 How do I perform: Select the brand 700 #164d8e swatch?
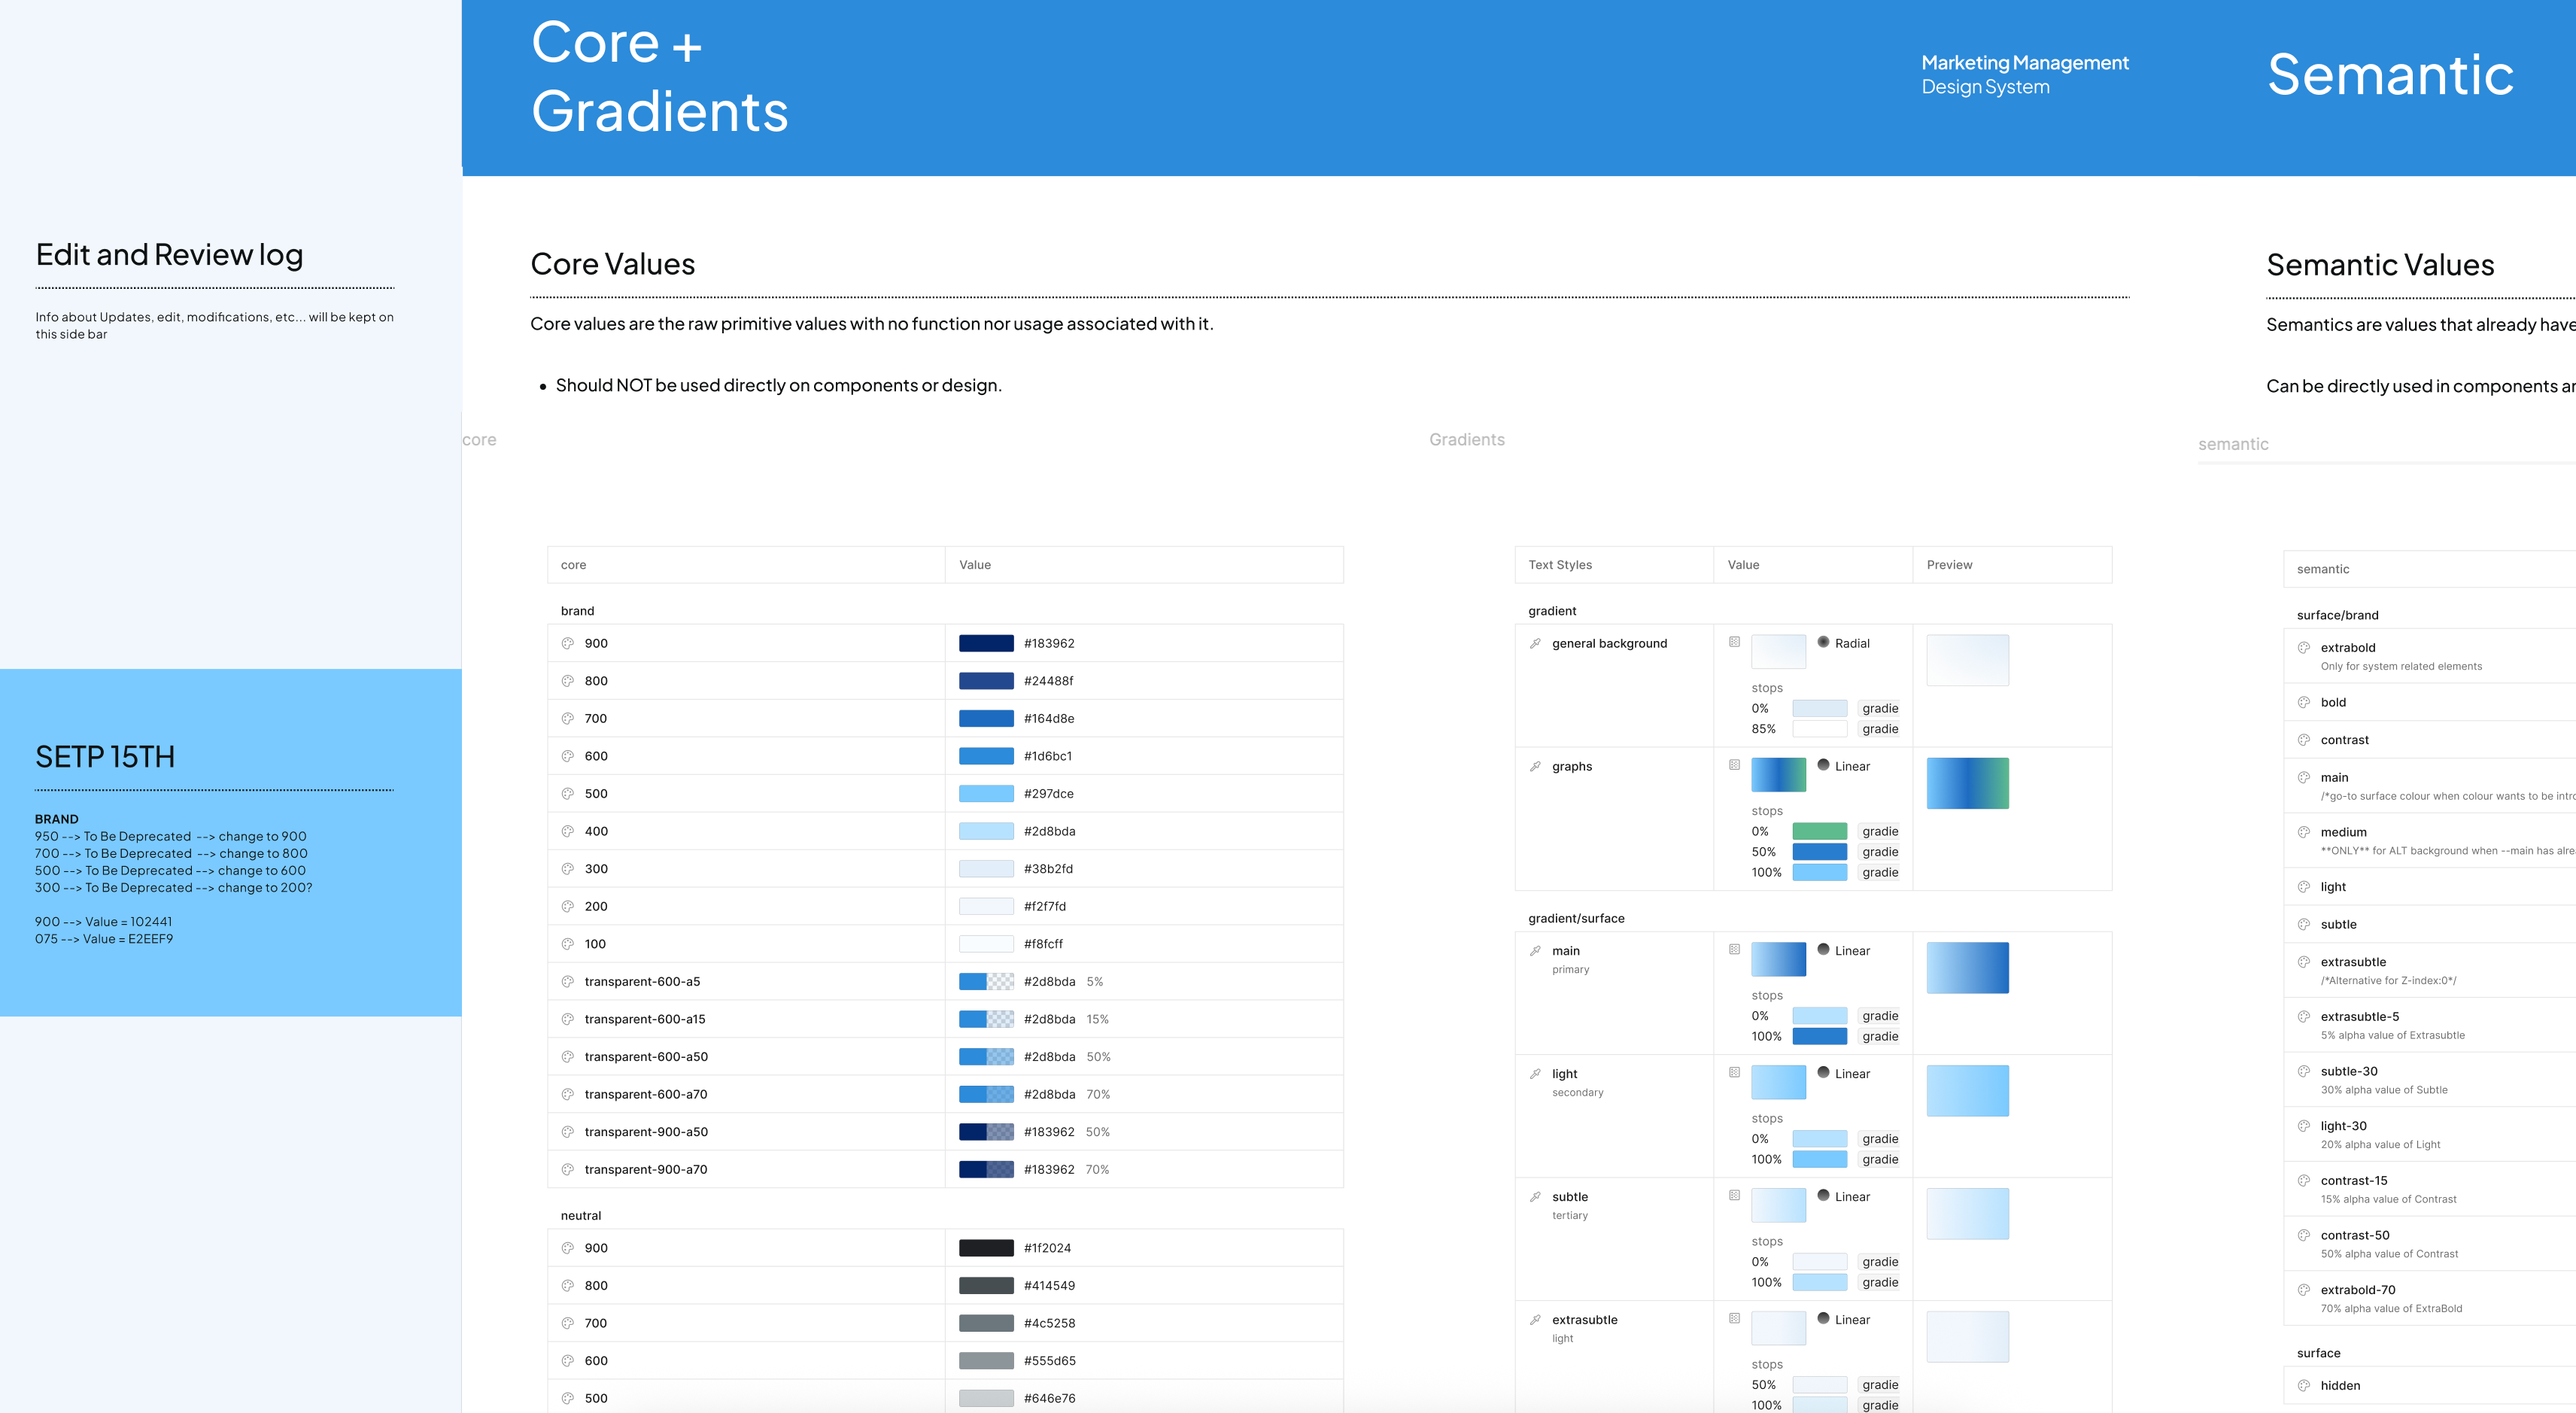[986, 718]
